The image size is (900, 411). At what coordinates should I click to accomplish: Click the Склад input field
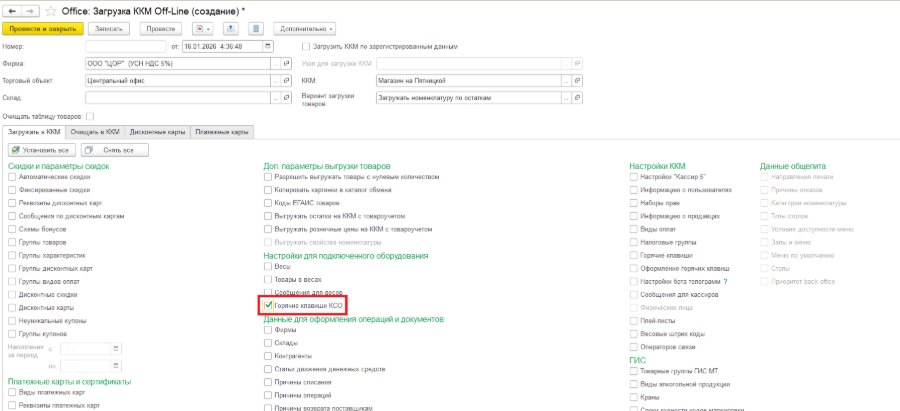click(x=180, y=98)
